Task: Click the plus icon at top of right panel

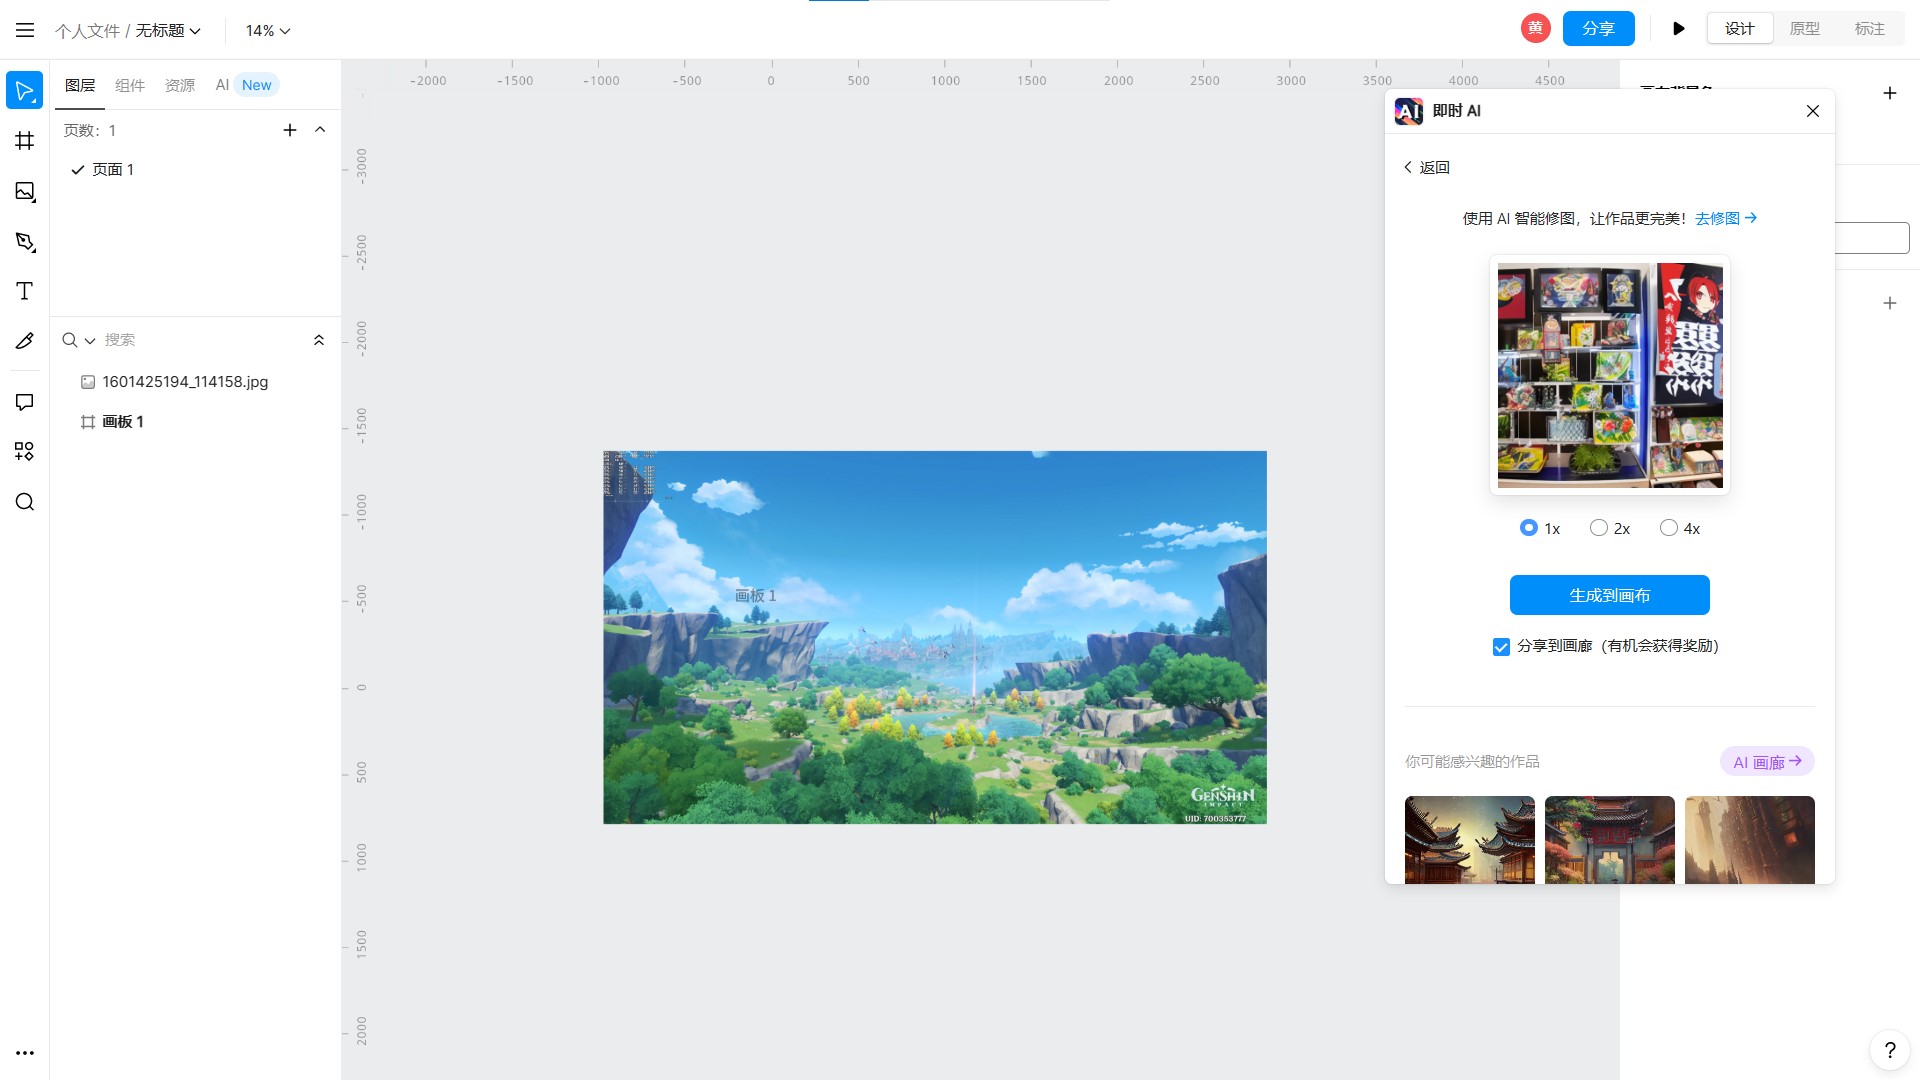Action: tap(1890, 93)
